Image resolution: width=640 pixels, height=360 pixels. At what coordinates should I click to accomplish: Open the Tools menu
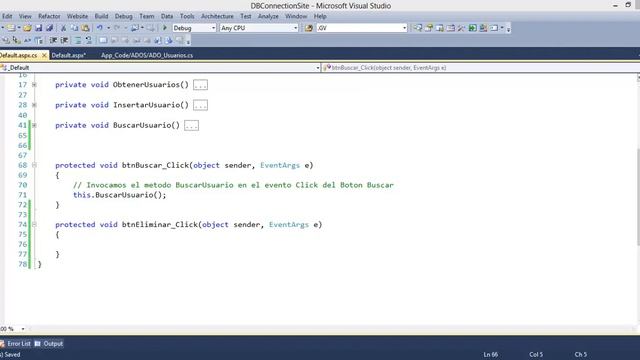[x=187, y=16]
